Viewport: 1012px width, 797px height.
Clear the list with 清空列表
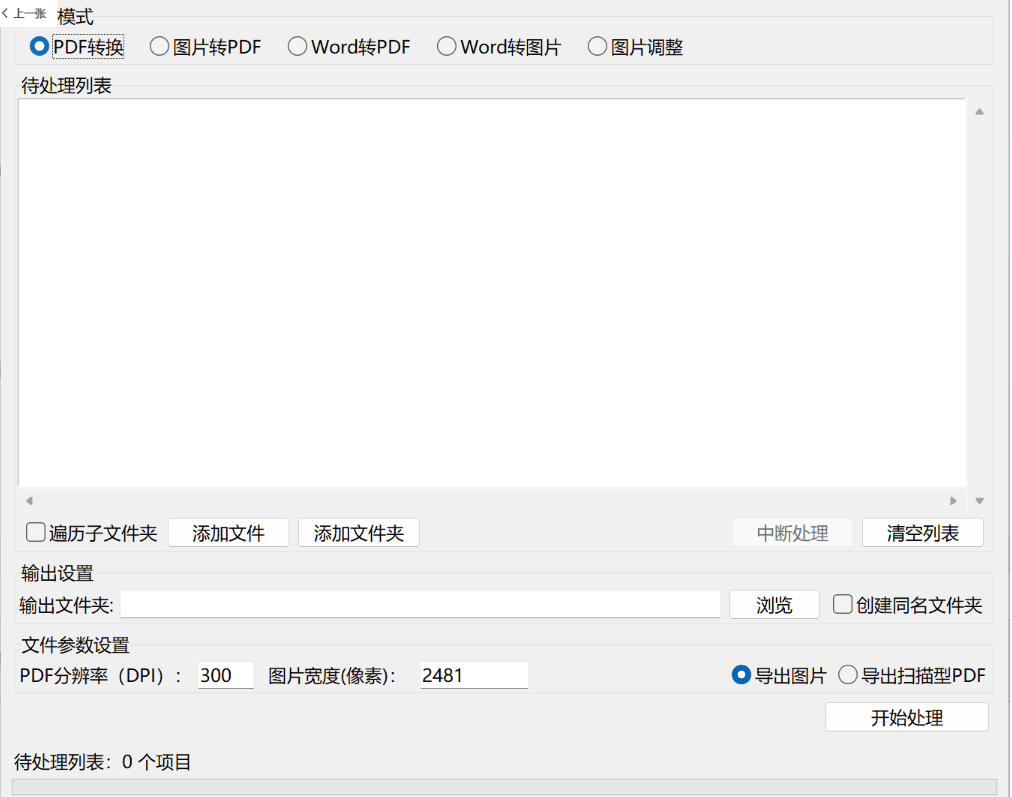[x=922, y=532]
